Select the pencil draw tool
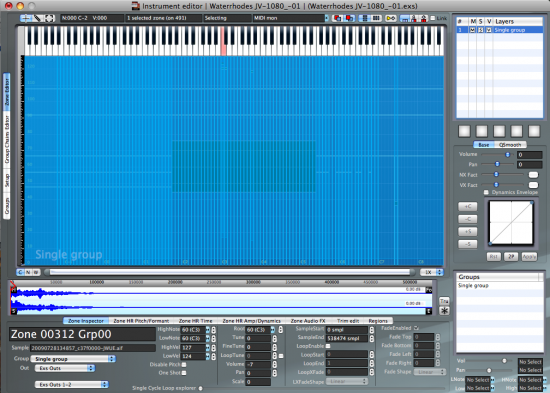Image resolution: width=550 pixels, height=393 pixels. point(37,18)
